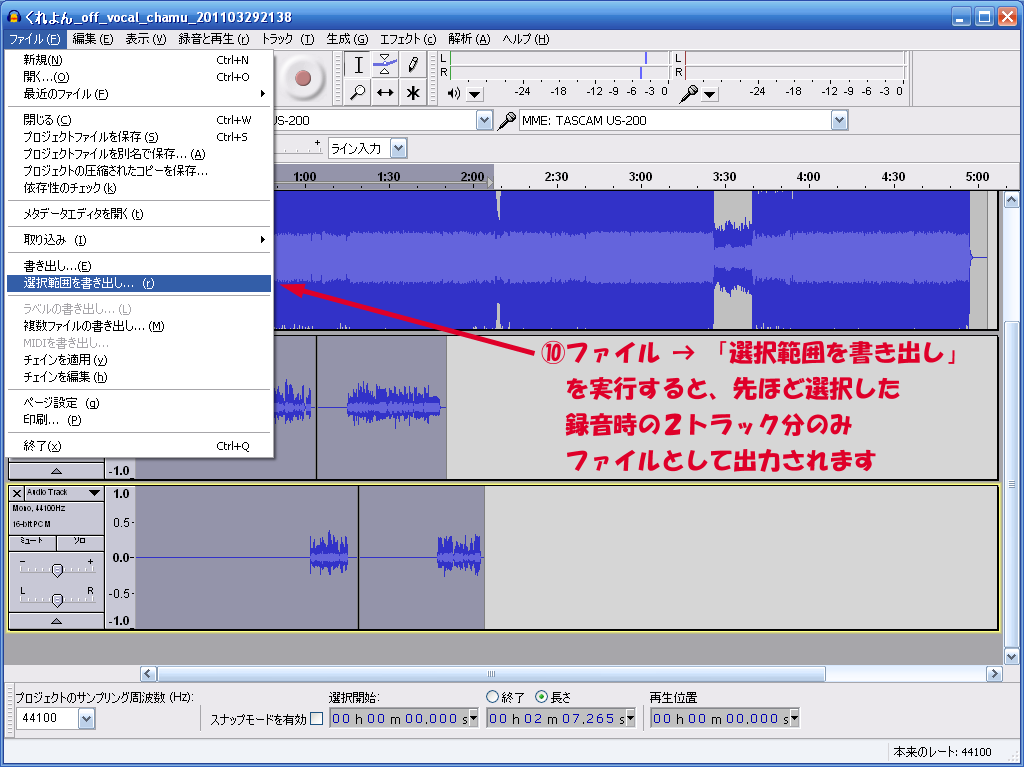Image resolution: width=1024 pixels, height=767 pixels.
Task: Open the 生成 menu
Action: pos(347,39)
